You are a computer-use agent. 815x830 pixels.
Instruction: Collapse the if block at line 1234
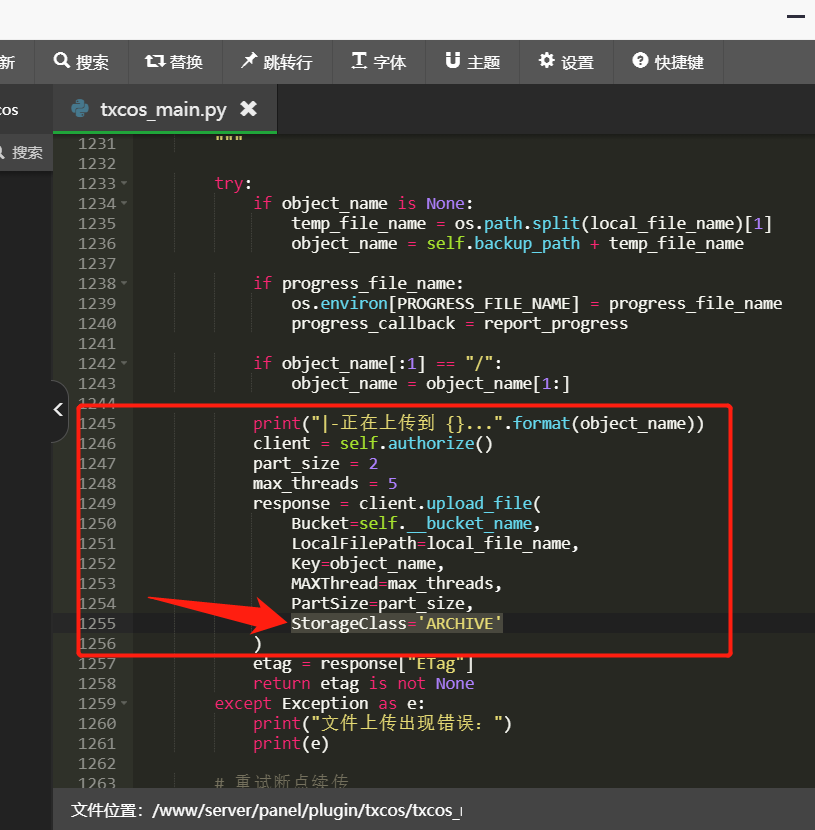124,204
